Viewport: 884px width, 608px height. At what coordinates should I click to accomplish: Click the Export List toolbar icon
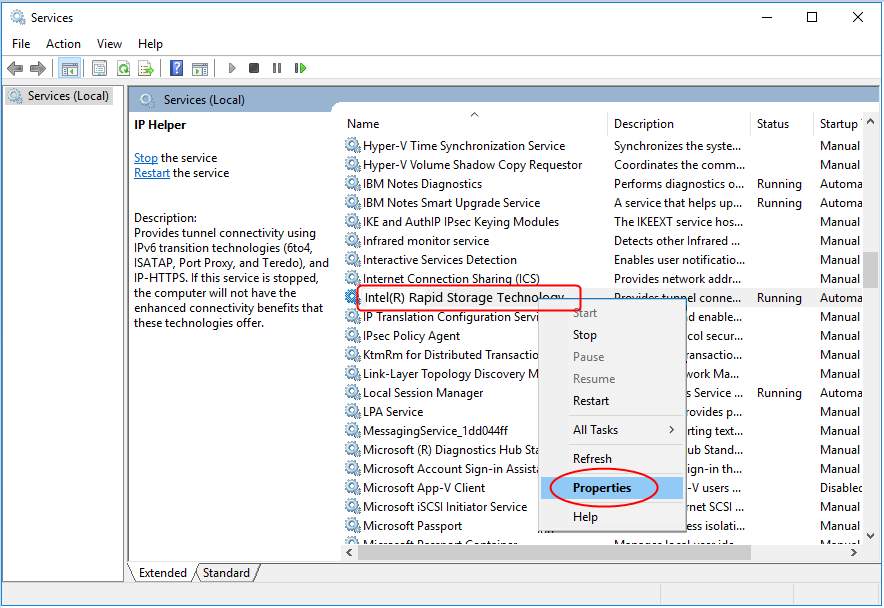(x=148, y=68)
